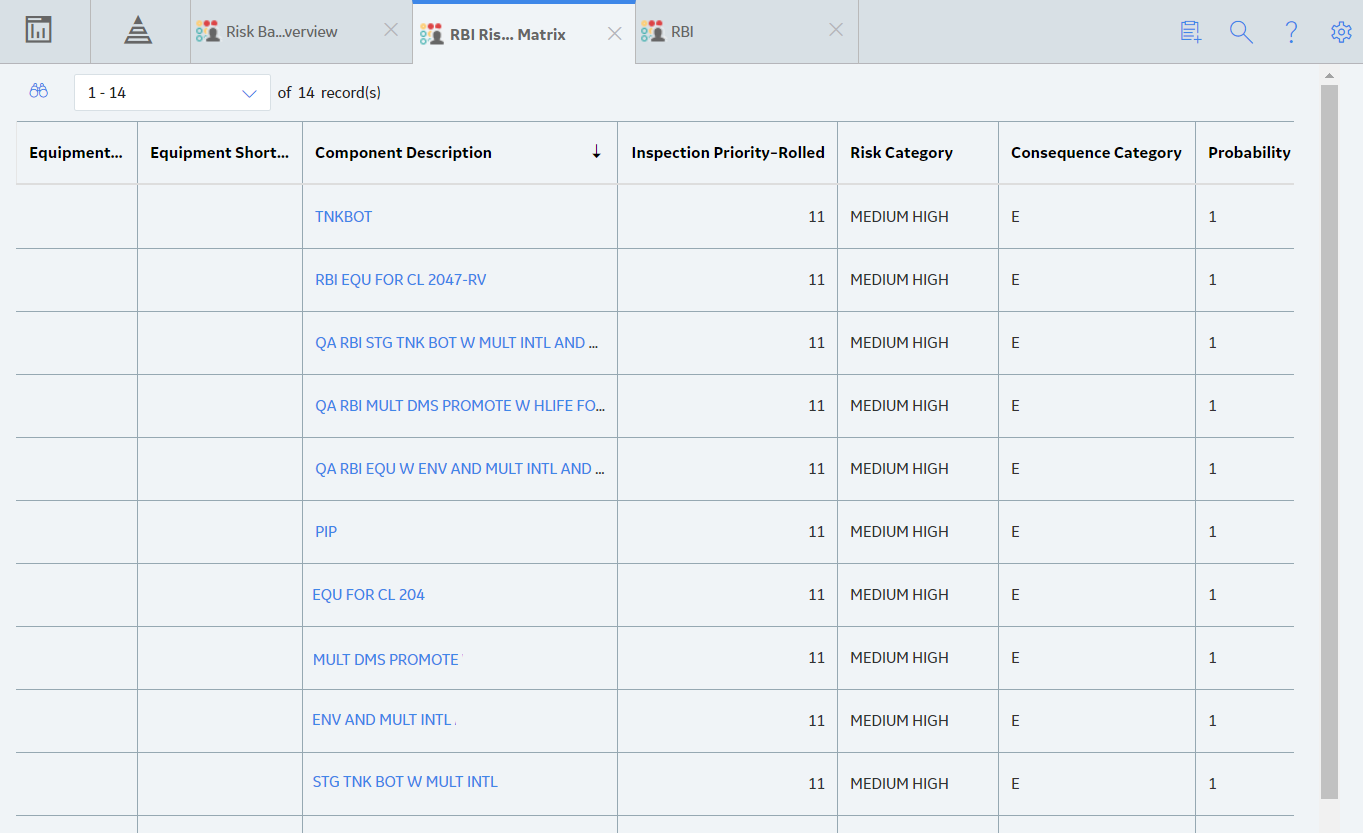This screenshot has width=1363, height=833.
Task: Open ENV AND MULT INTL link
Action: click(382, 719)
